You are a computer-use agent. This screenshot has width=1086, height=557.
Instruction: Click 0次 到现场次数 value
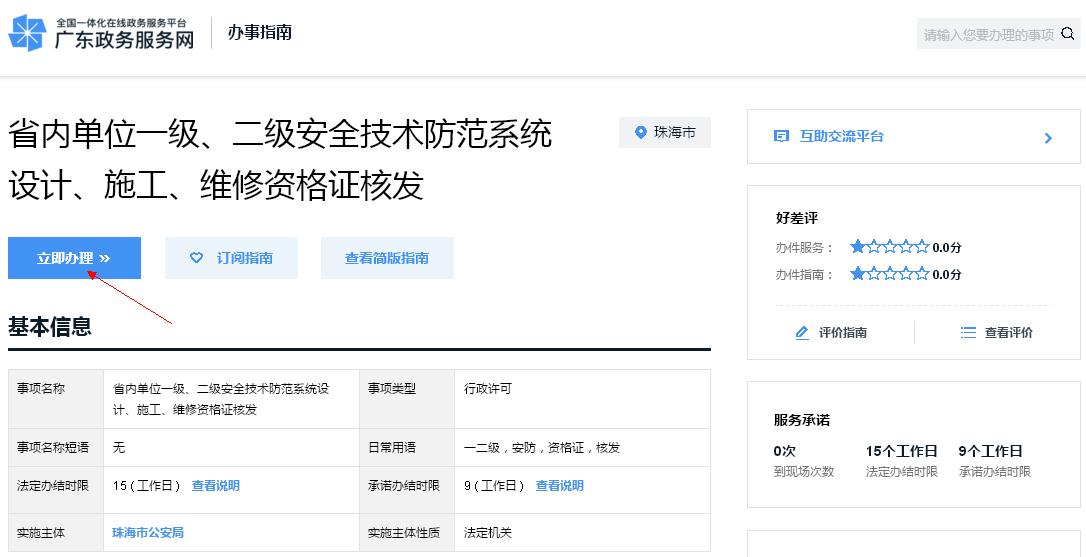pos(785,451)
